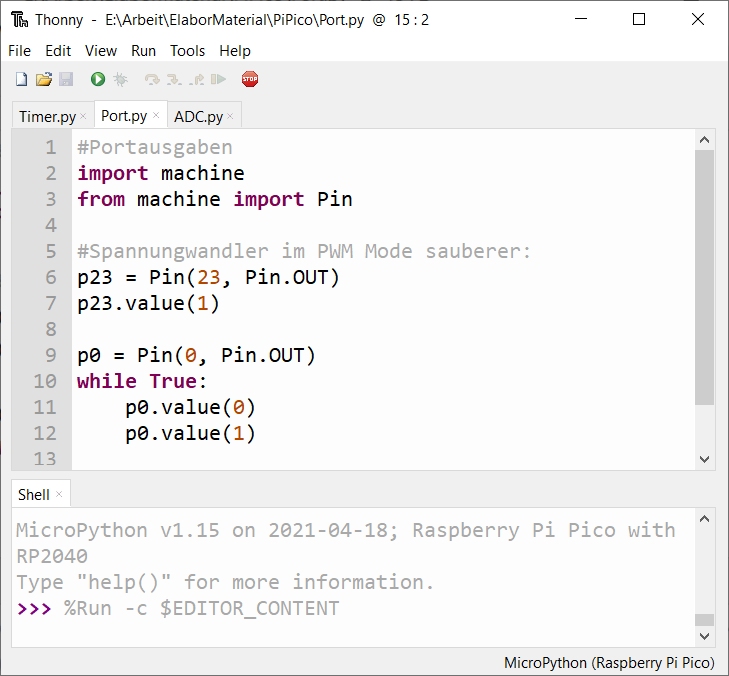This screenshot has width=729, height=676.
Task: Click the Step into icon
Action: [173, 79]
